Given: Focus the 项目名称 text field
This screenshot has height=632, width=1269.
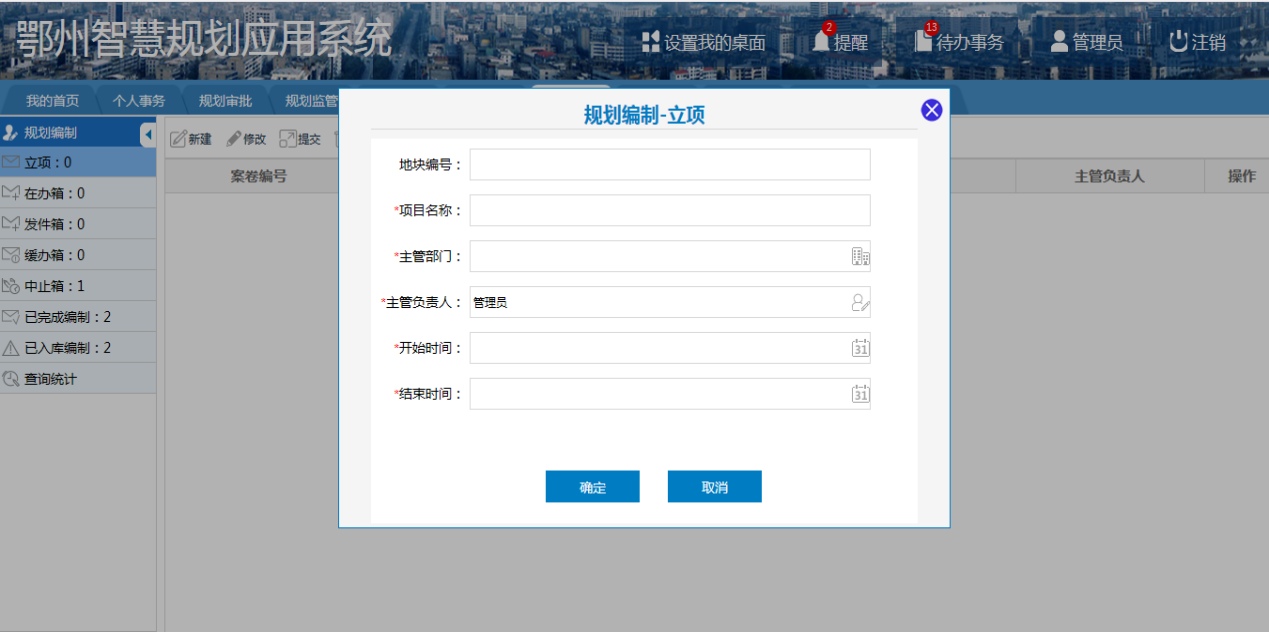Looking at the screenshot, I should click(669, 211).
